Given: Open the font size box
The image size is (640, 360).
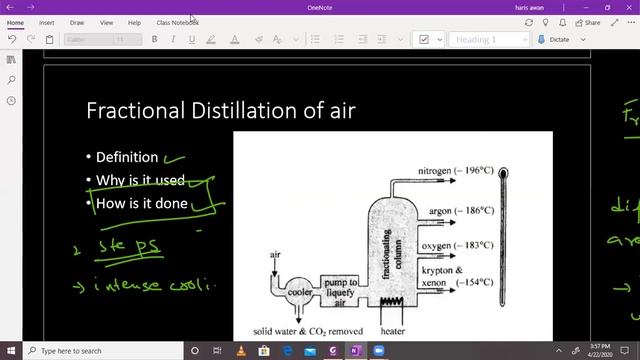Looking at the screenshot, I should [127, 40].
